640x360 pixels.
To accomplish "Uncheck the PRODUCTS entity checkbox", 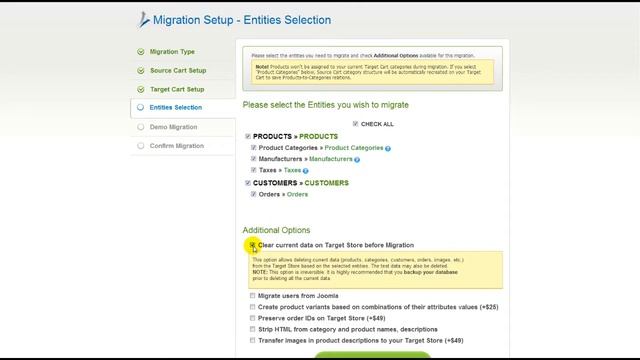I will coord(248,136).
